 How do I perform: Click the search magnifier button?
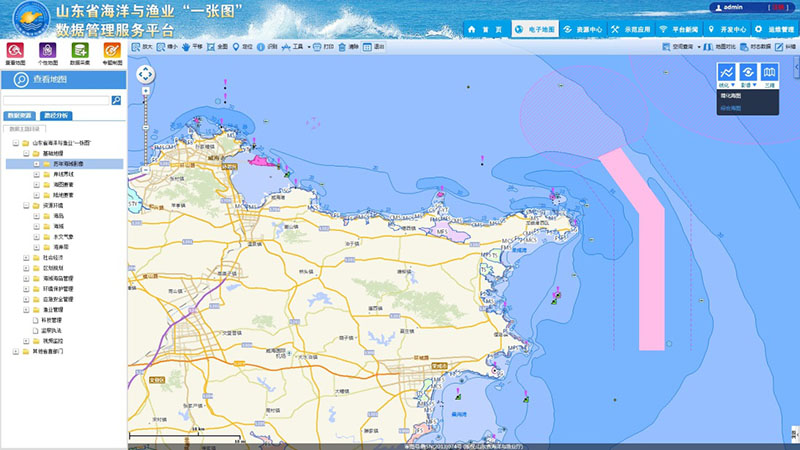(116, 101)
